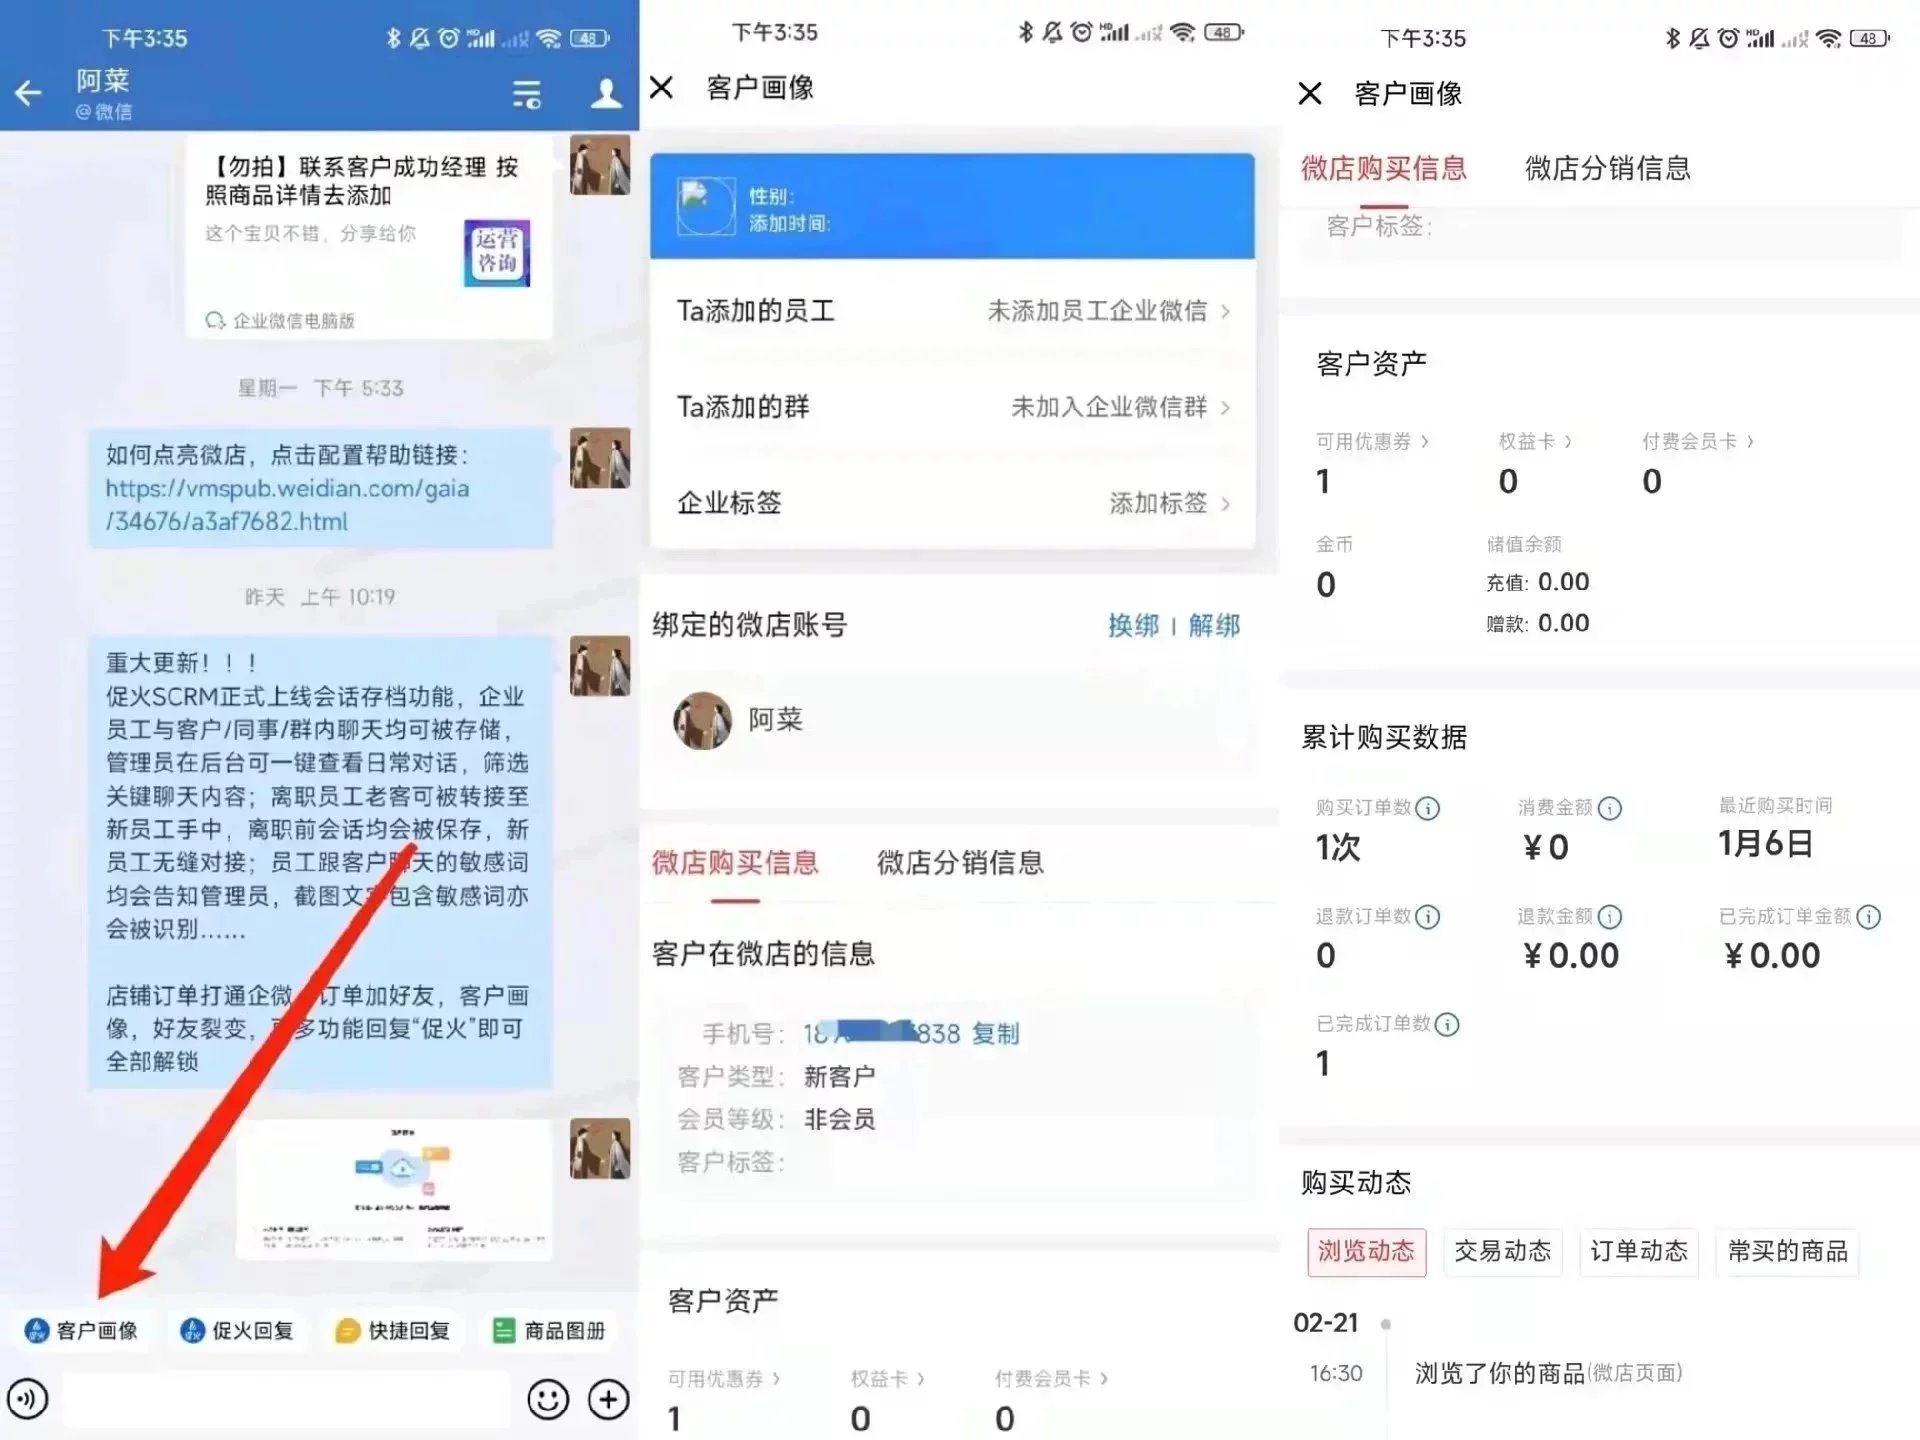The width and height of the screenshot is (1920, 1440).
Task: Expand the Ta添加的群 row
Action: click(x=952, y=407)
